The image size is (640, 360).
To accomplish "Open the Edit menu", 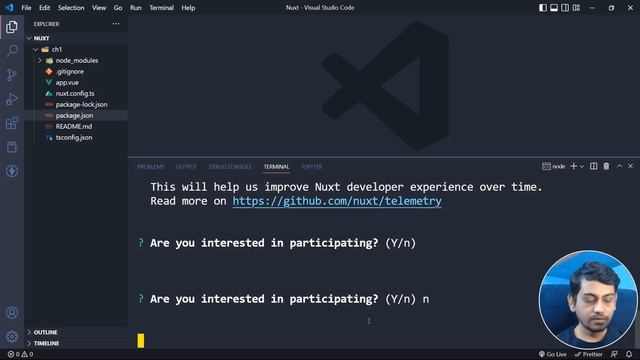I will click(x=44, y=8).
